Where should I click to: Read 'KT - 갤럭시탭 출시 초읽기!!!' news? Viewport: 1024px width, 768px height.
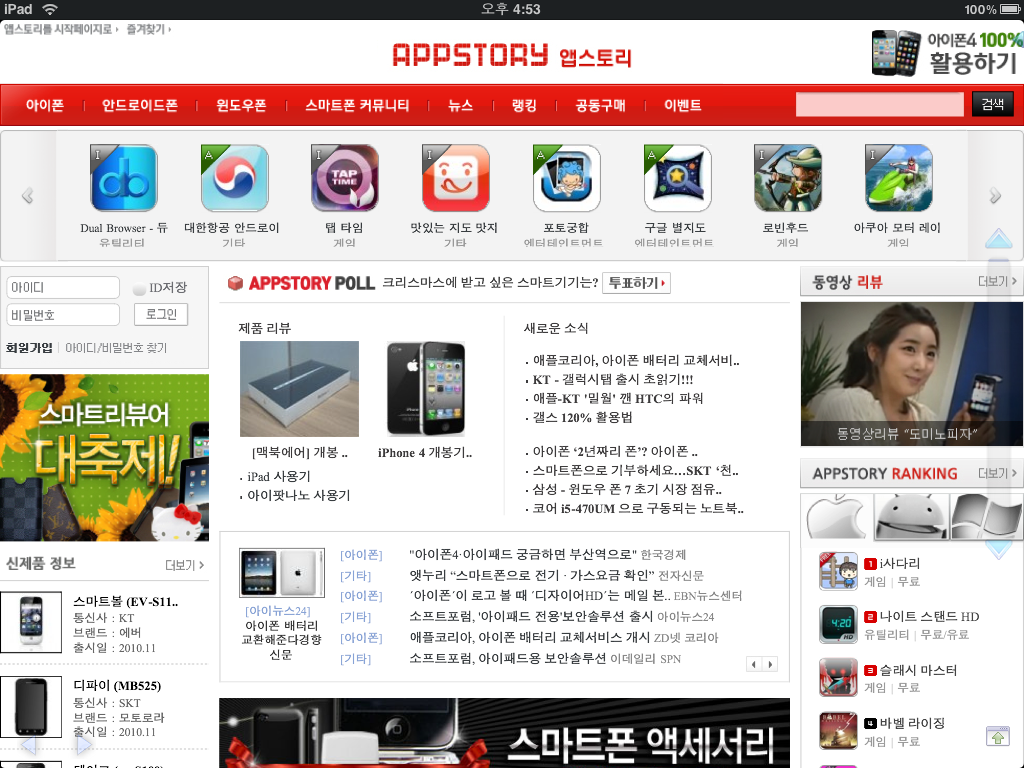click(x=613, y=379)
